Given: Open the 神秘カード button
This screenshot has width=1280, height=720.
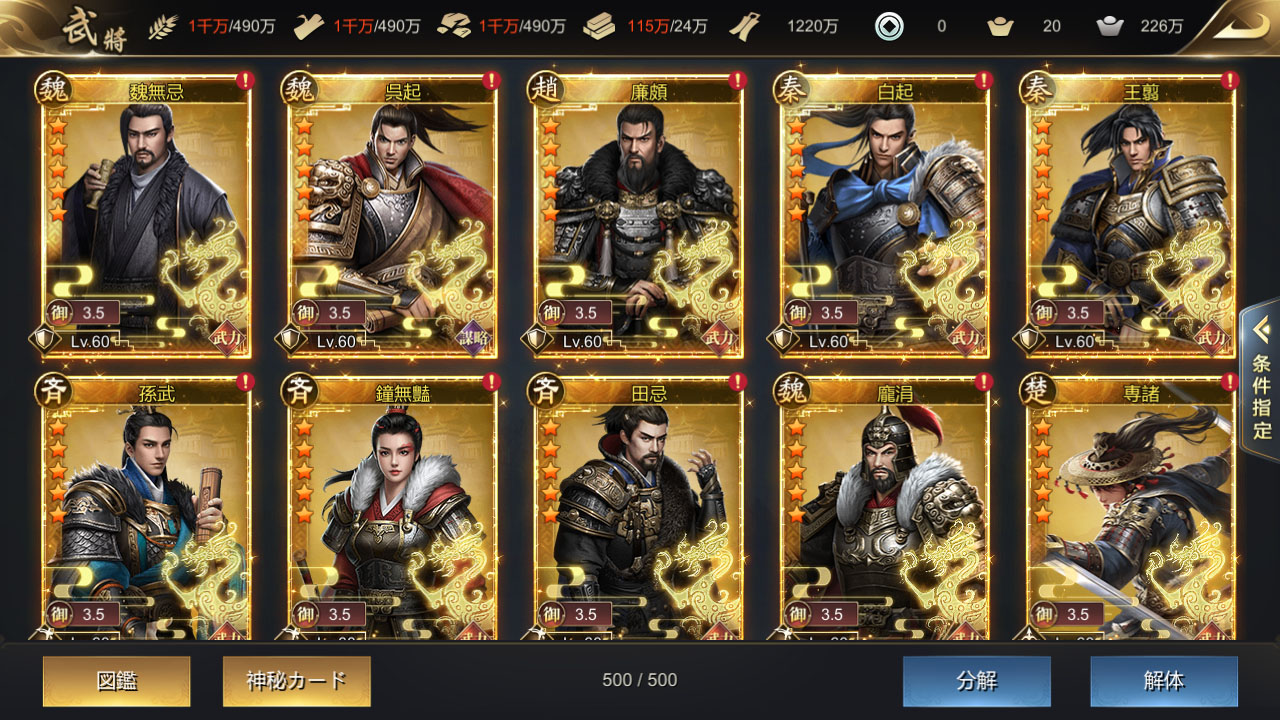Looking at the screenshot, I should [x=296, y=682].
